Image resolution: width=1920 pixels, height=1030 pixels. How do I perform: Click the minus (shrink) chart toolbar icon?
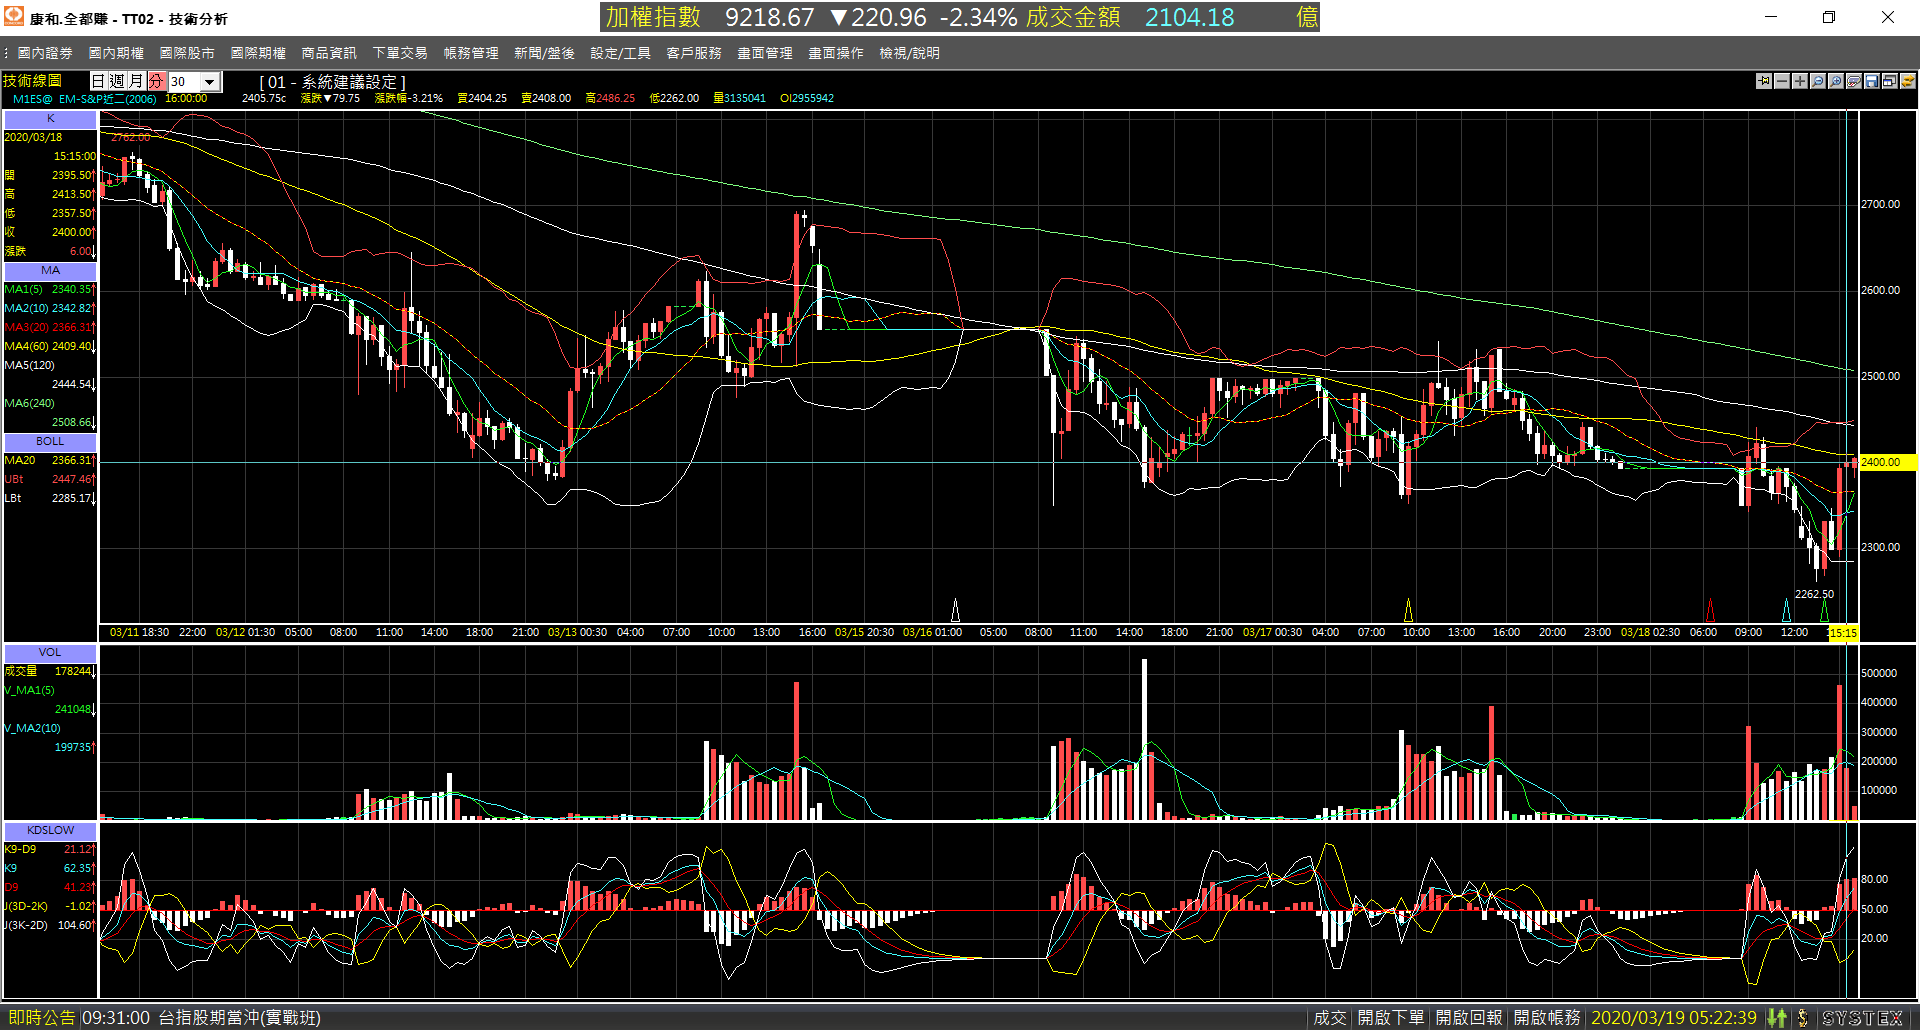coord(1781,81)
